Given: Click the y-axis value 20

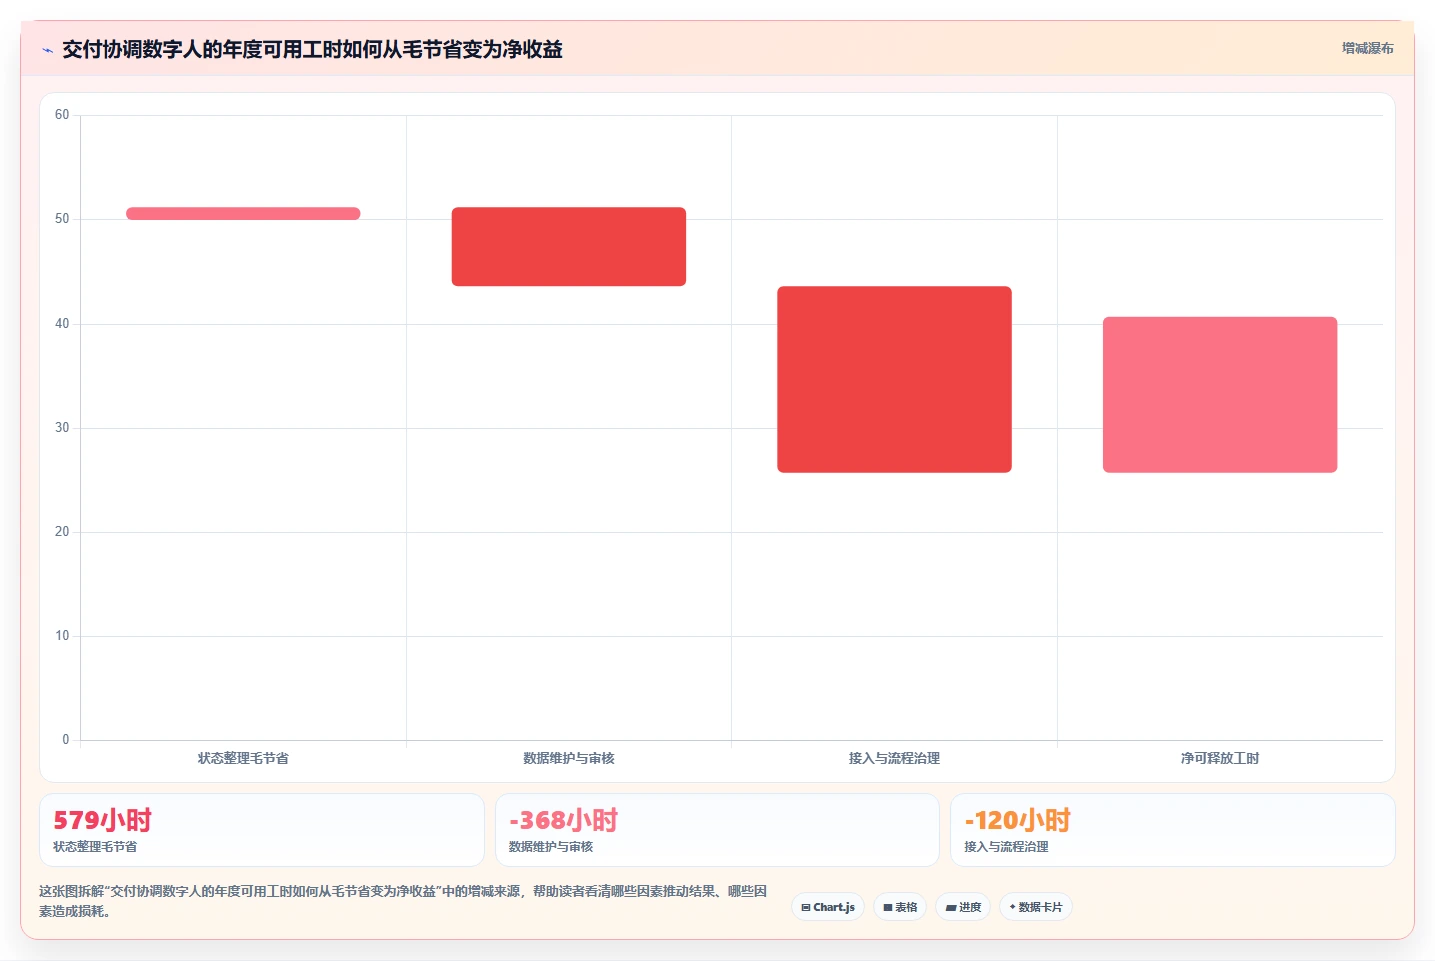Looking at the screenshot, I should (62, 532).
